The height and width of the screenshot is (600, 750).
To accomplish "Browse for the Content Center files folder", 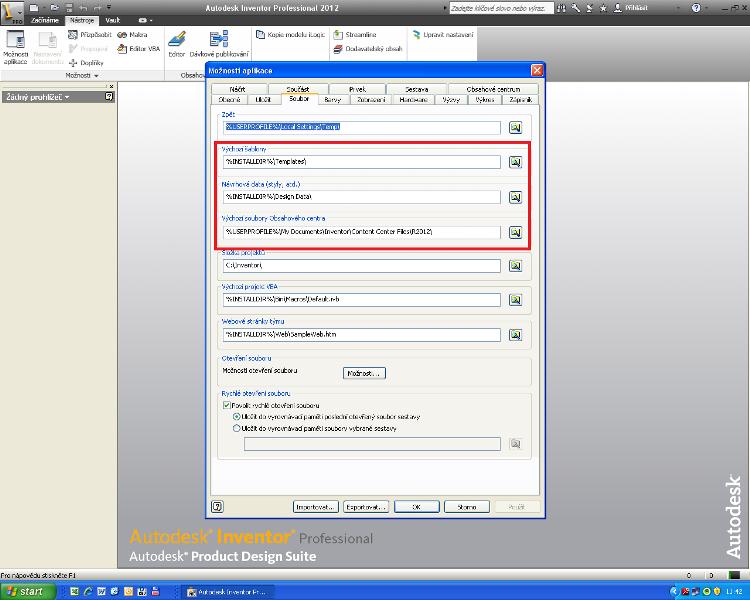I will tap(515, 232).
